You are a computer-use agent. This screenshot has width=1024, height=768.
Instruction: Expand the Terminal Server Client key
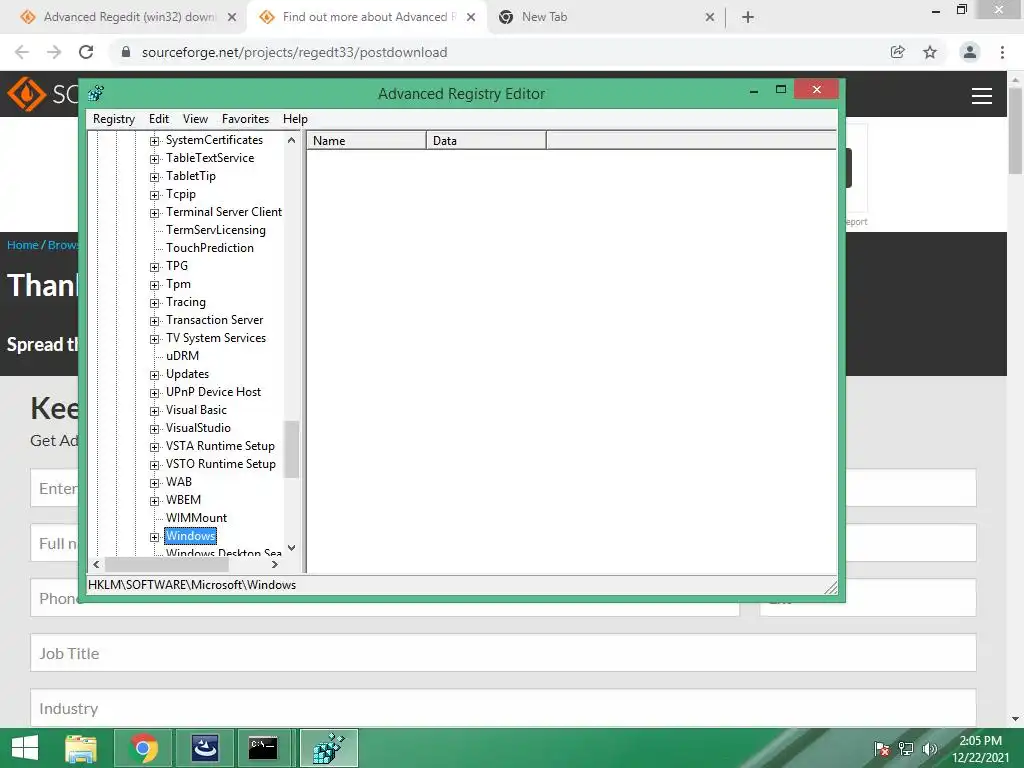(154, 213)
